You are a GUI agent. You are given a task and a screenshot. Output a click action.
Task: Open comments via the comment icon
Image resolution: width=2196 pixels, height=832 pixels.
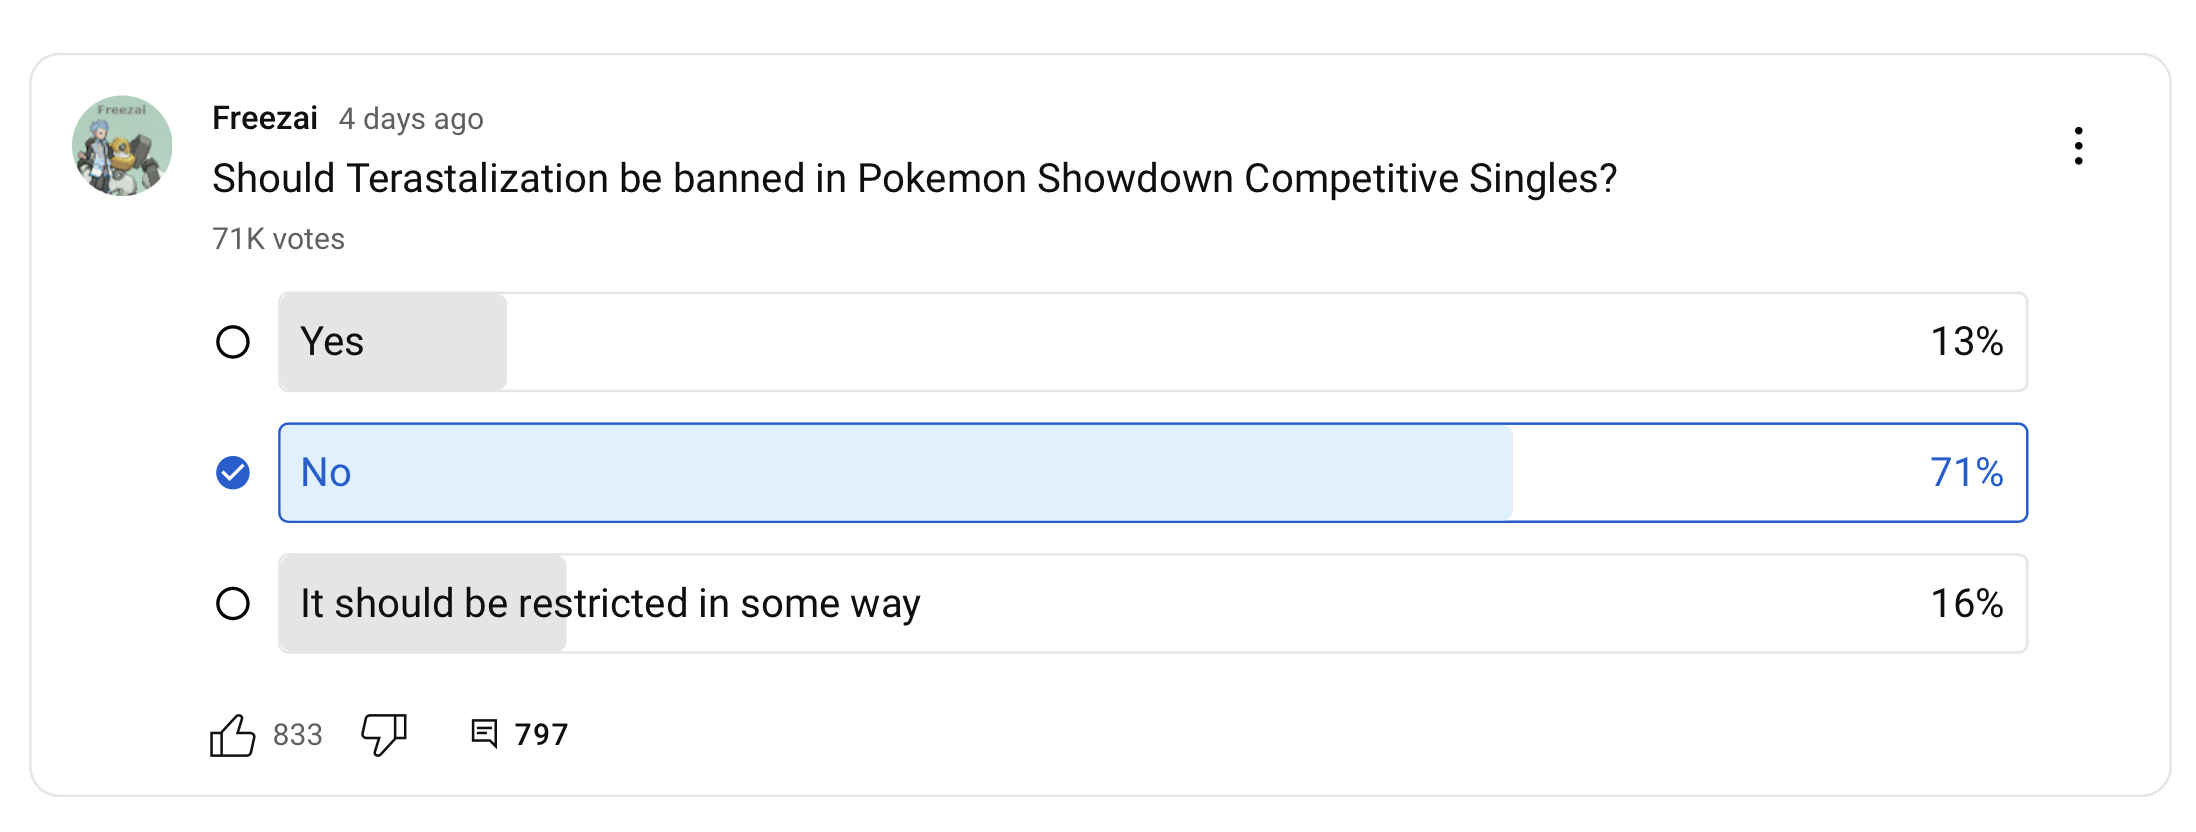point(484,734)
